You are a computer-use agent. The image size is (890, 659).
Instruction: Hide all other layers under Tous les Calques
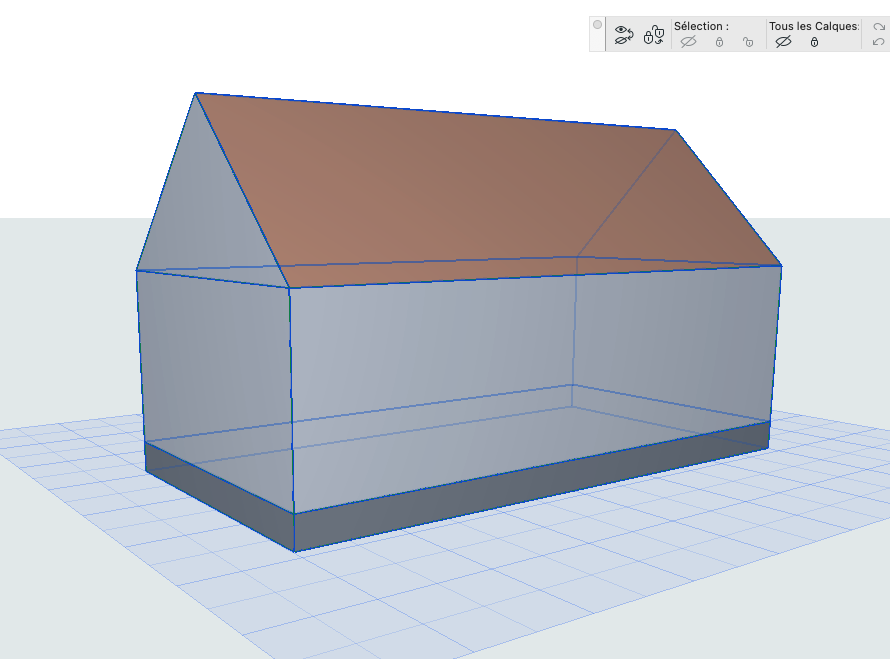click(x=783, y=42)
